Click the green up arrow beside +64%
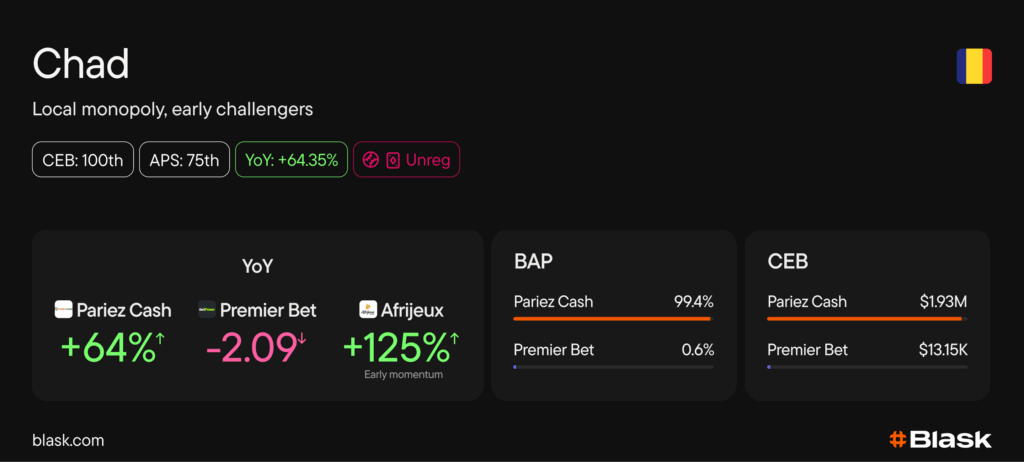1024x462 pixels. (x=160, y=339)
